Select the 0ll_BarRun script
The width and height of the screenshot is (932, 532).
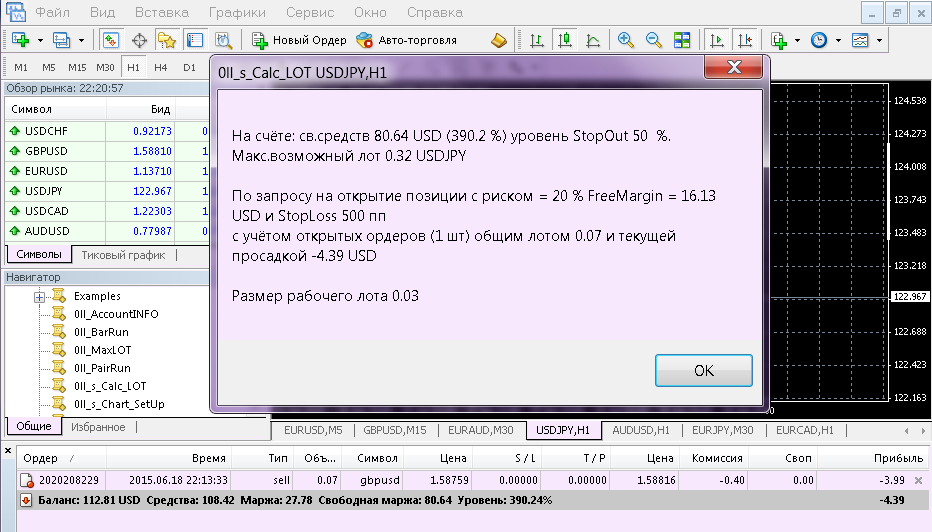(x=101, y=332)
